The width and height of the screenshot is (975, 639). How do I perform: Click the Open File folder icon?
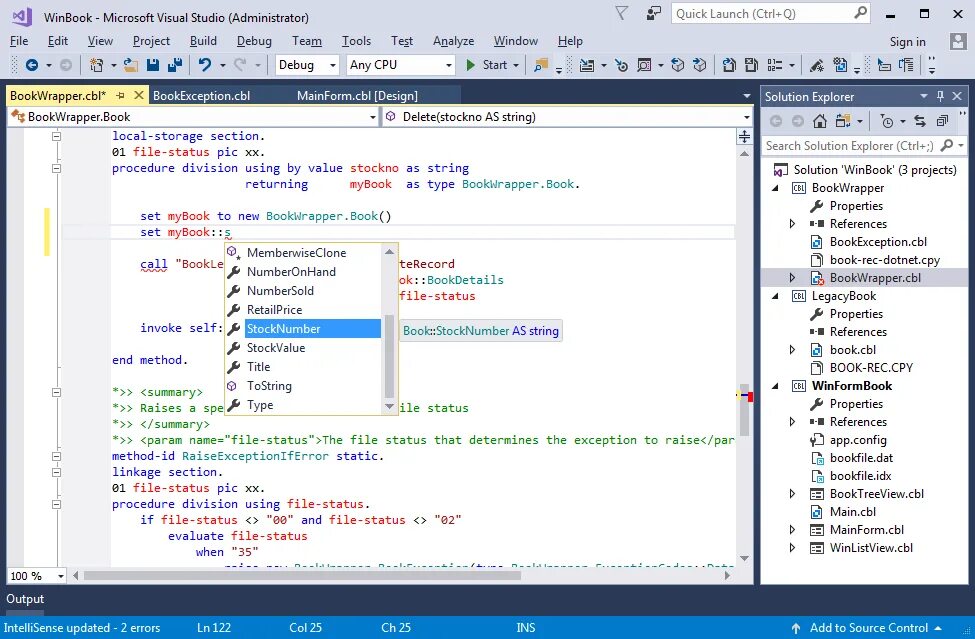[131, 65]
